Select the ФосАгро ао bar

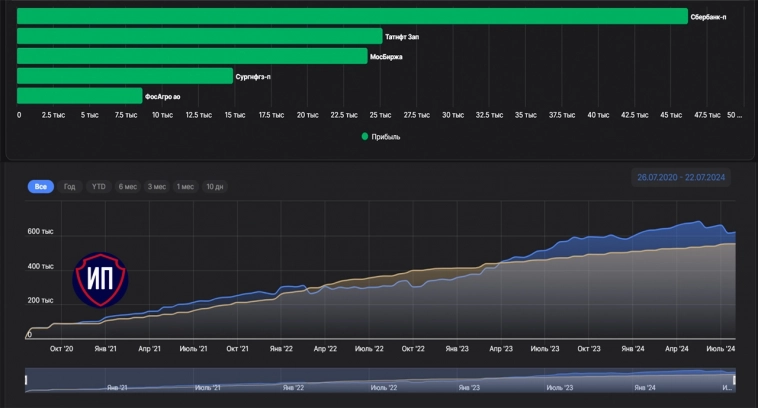click(x=80, y=96)
